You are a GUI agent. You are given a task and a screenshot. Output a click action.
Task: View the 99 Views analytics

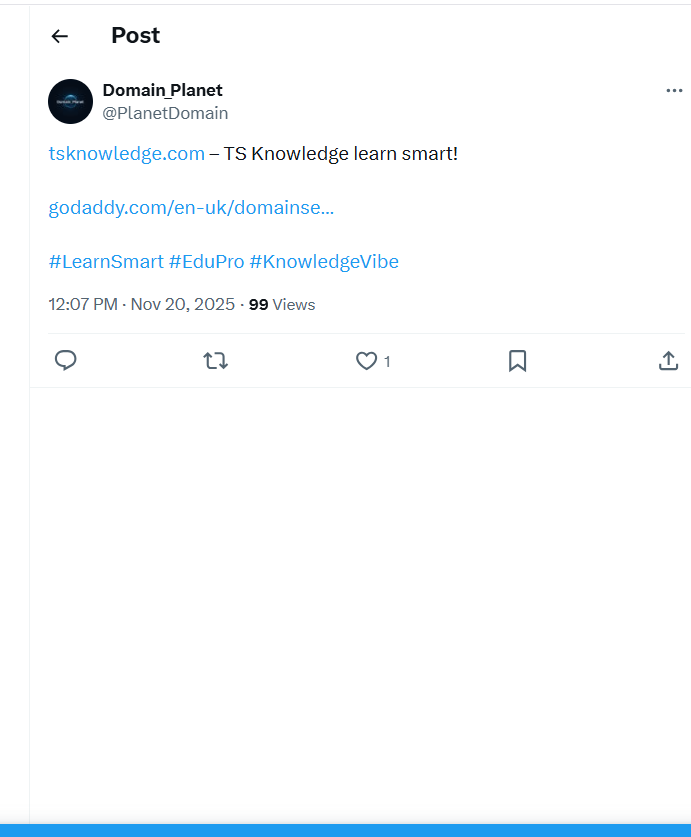(282, 304)
